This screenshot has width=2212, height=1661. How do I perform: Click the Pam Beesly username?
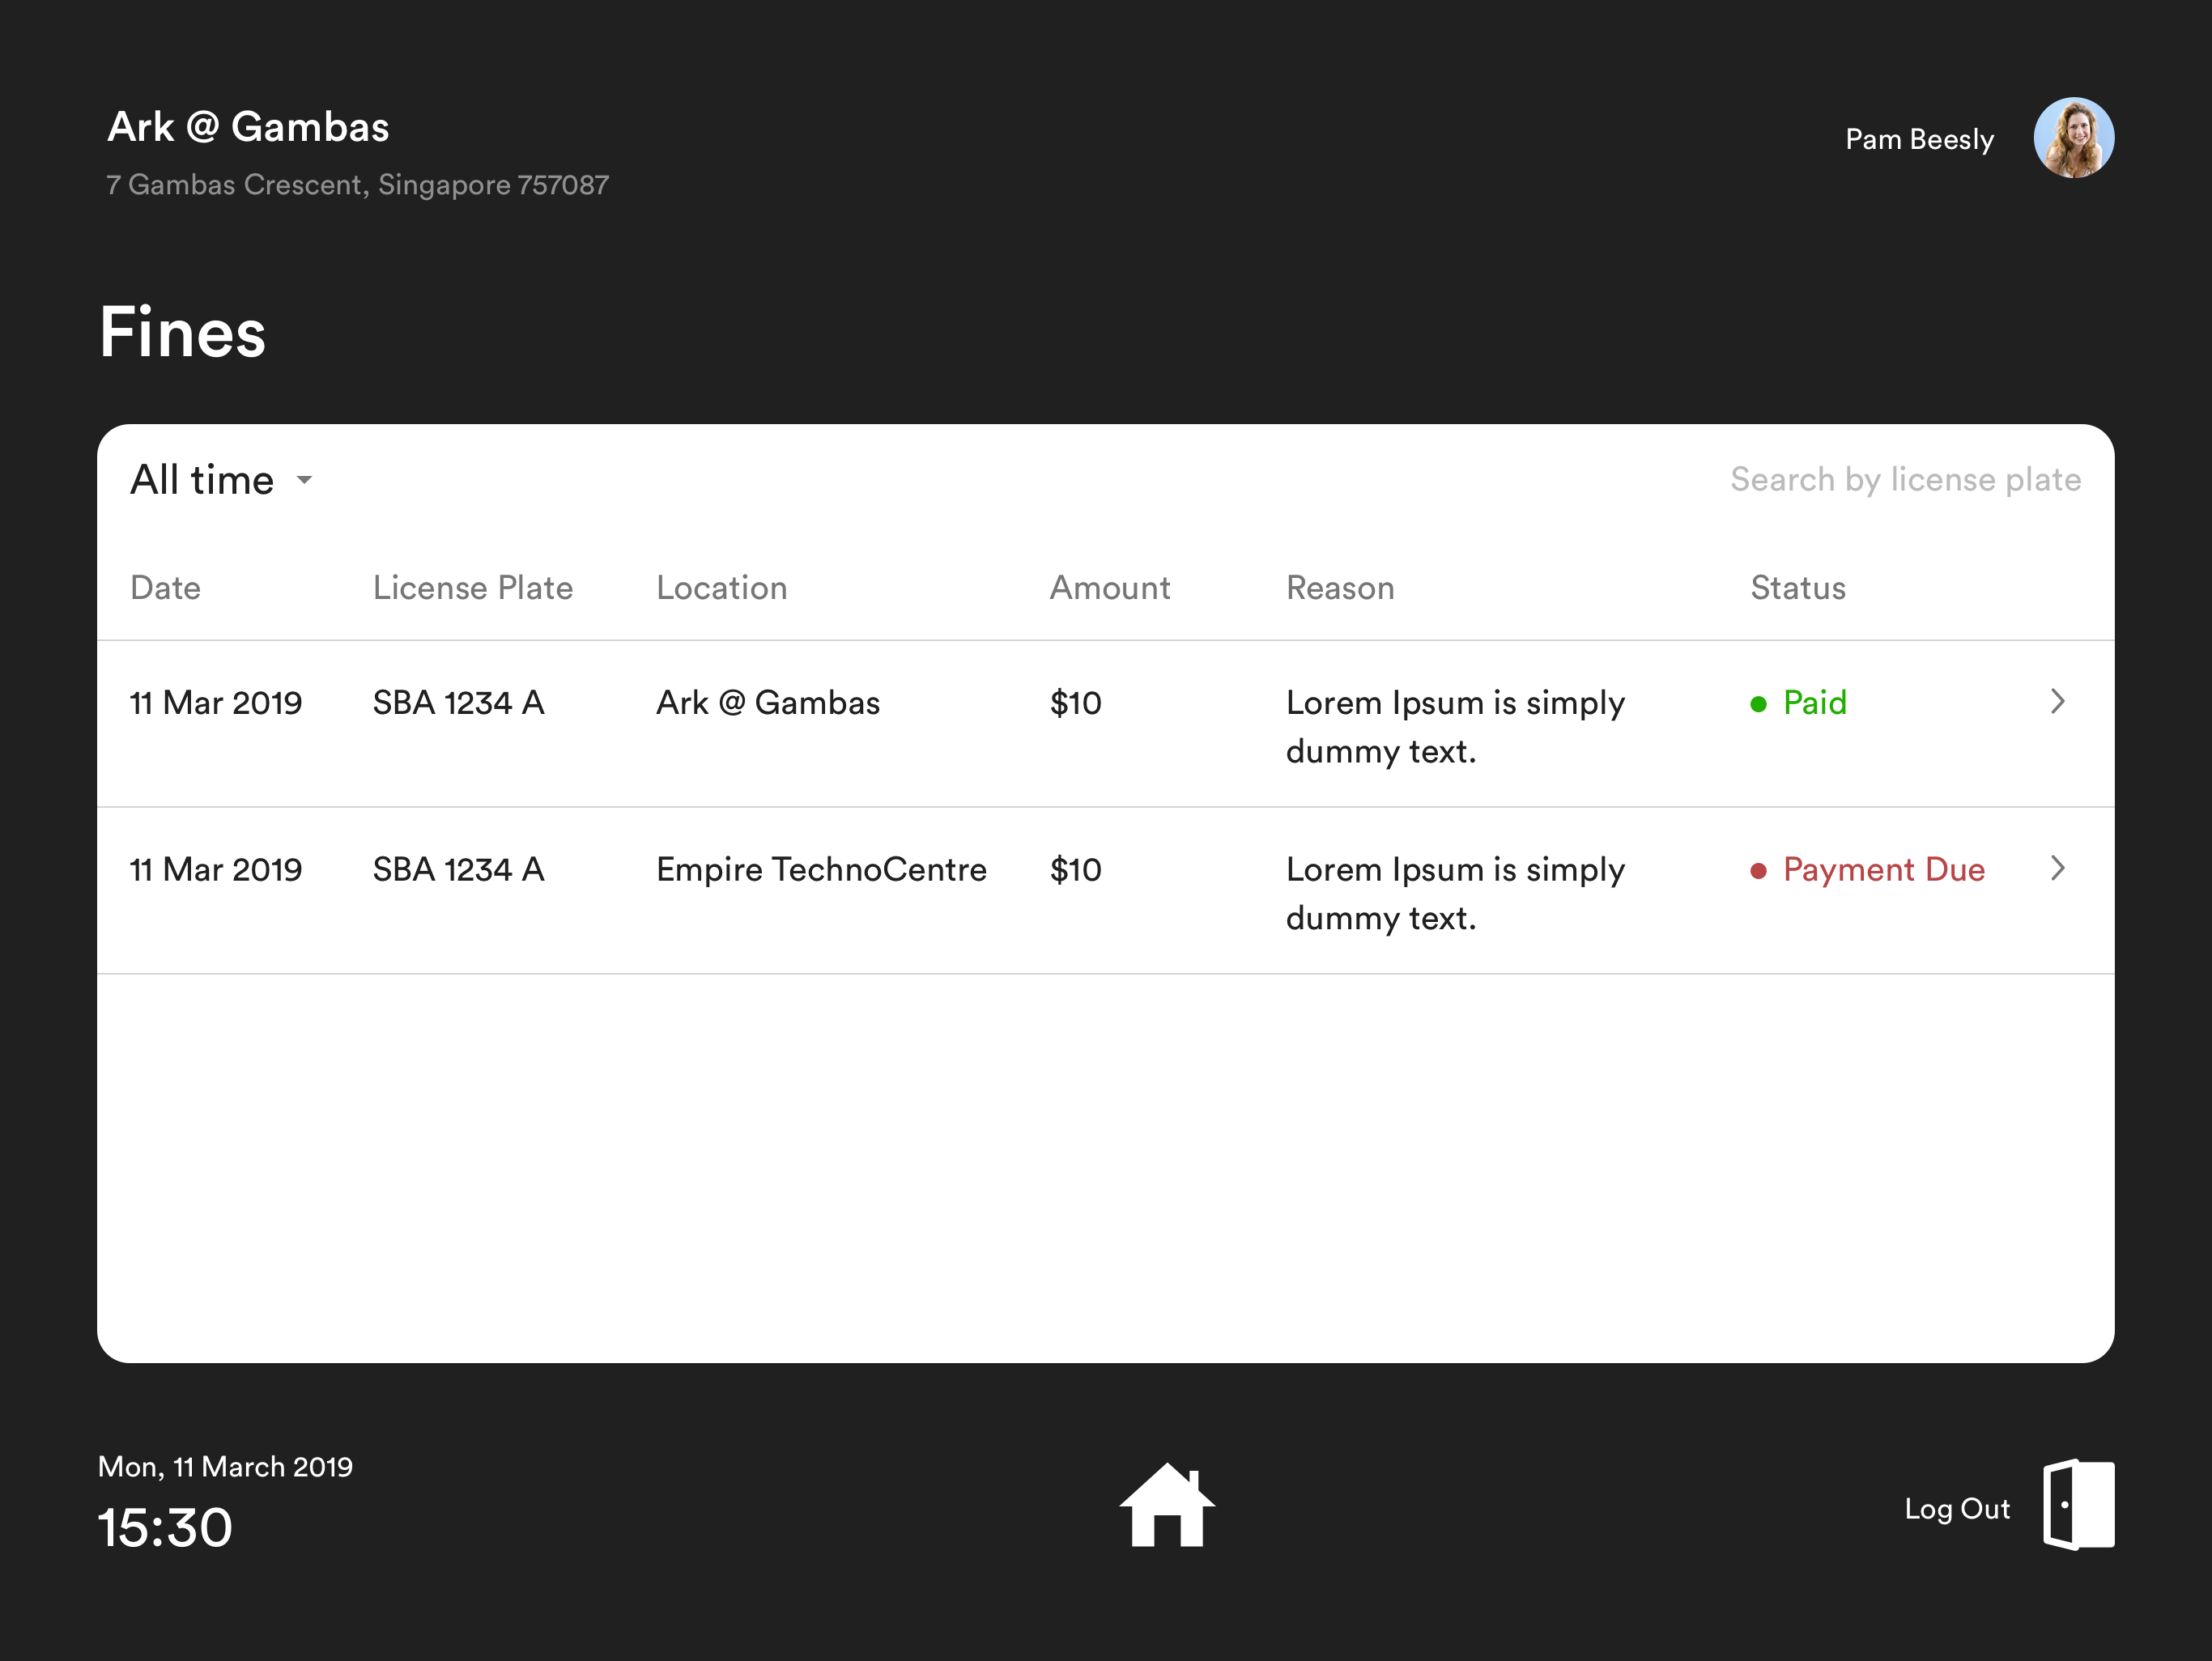(1918, 139)
